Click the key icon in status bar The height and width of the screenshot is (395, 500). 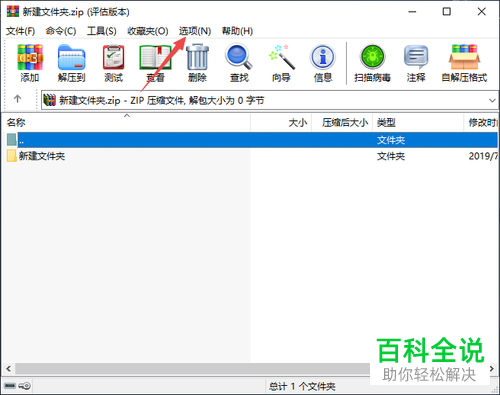(25, 386)
